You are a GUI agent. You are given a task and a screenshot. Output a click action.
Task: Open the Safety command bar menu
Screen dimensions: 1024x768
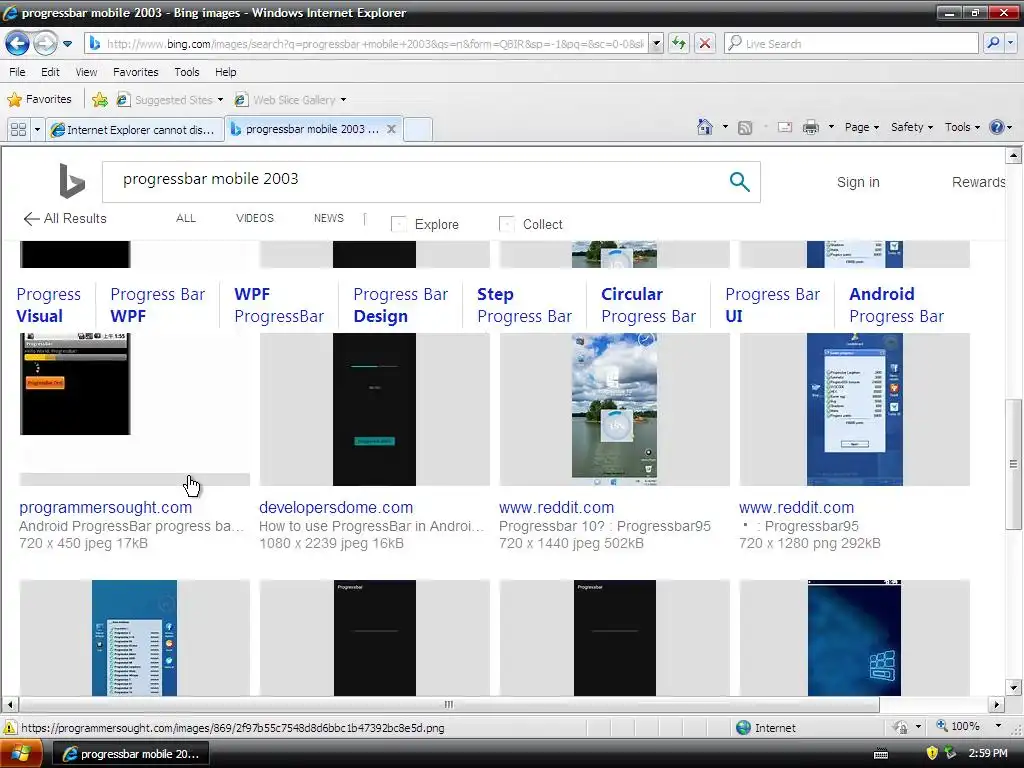pyautogui.click(x=912, y=127)
